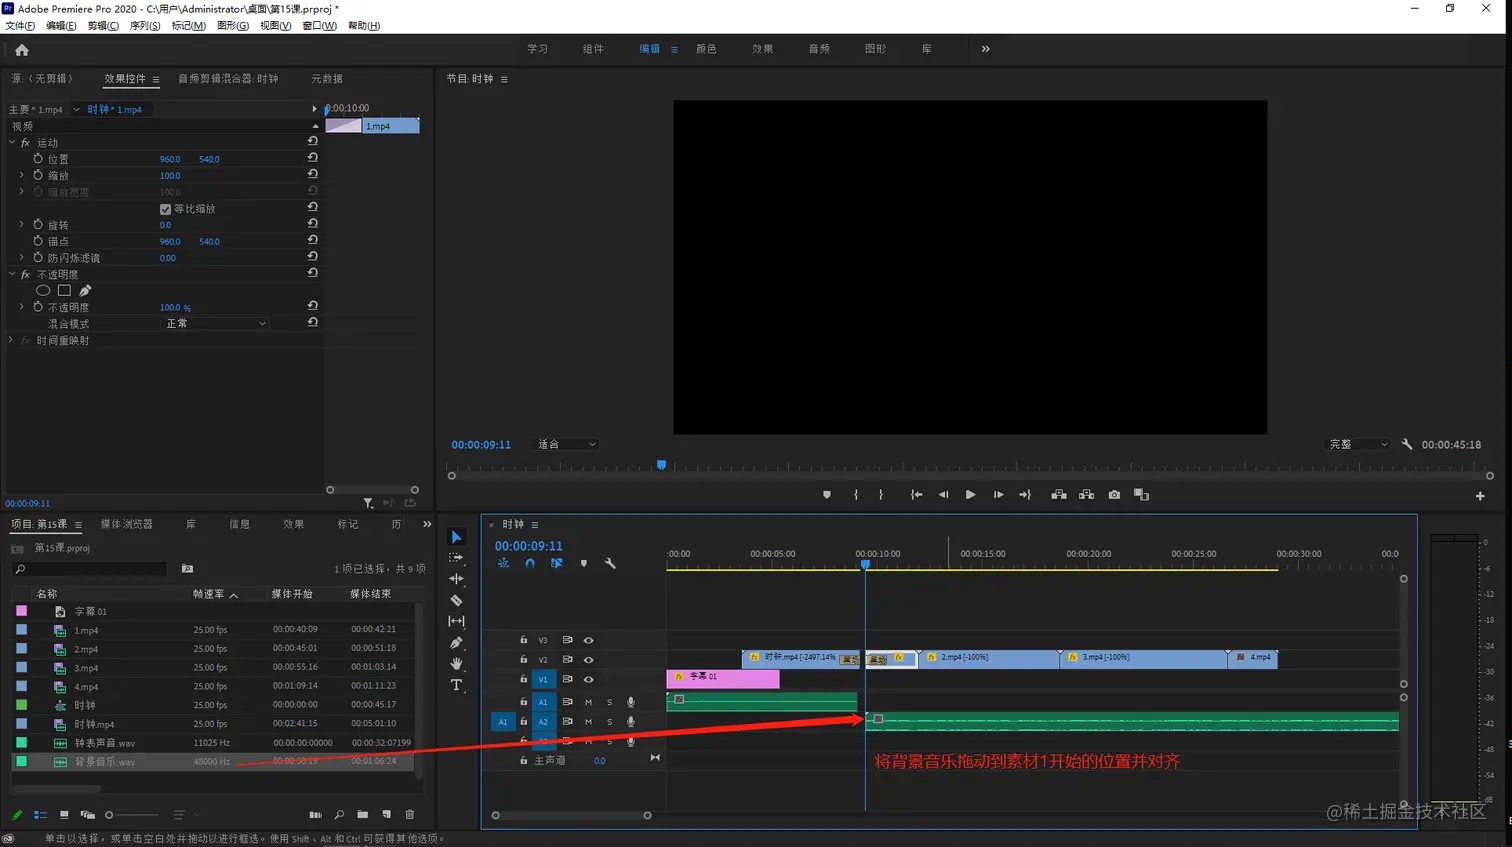
Task: Click Export Frame camera icon
Action: click(1114, 495)
